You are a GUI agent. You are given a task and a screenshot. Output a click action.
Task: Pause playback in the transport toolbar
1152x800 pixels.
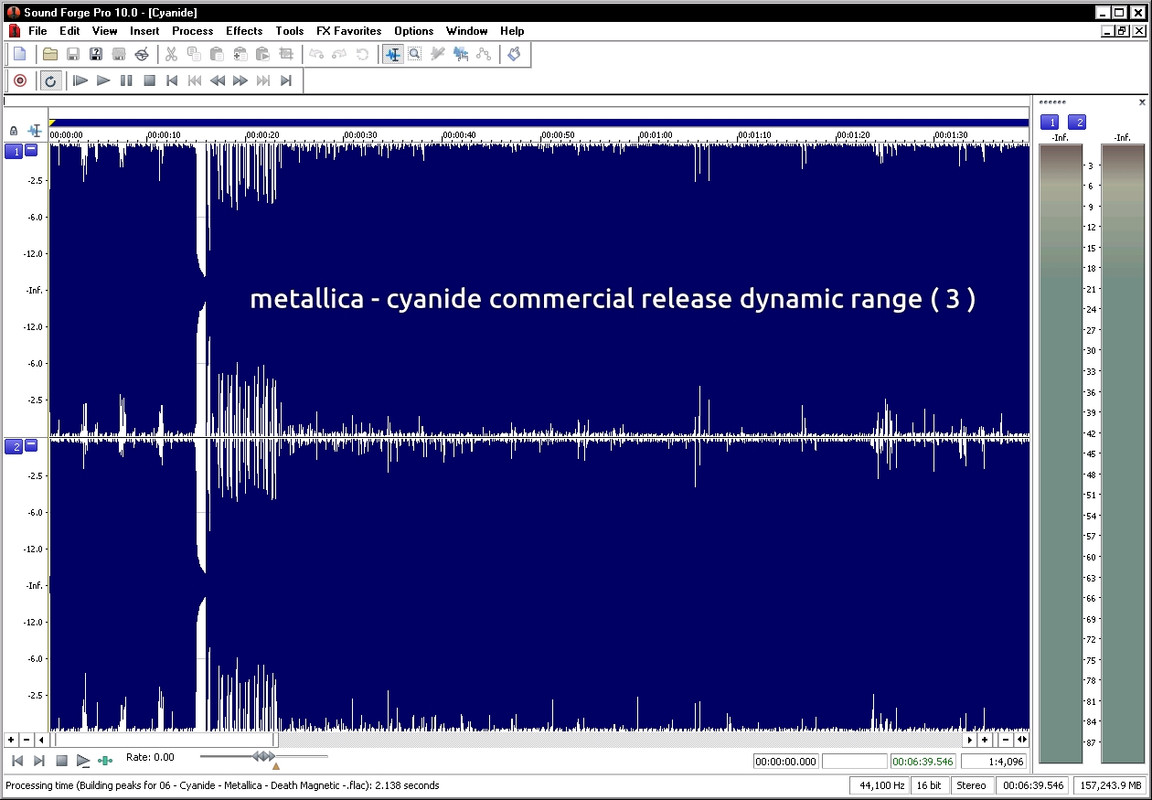tap(126, 81)
